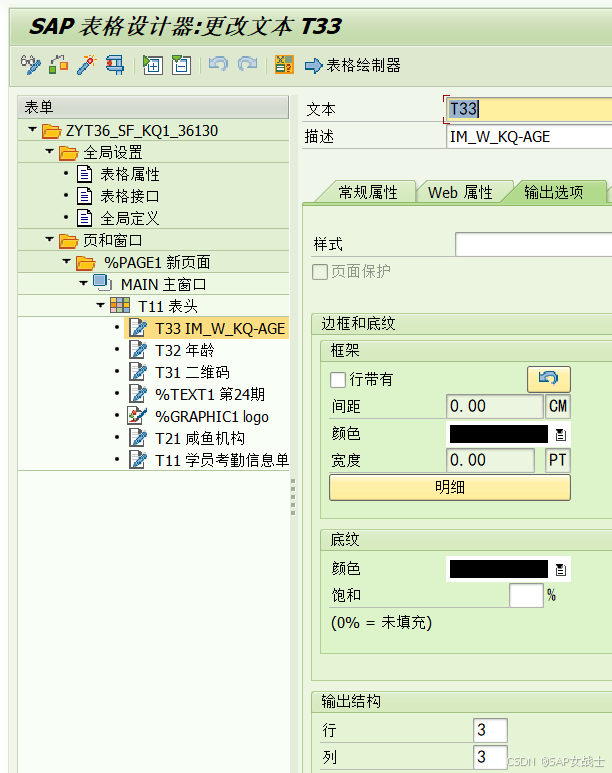This screenshot has height=773, width=612.
Task: Open the shading color picker icon
Action: [x=561, y=570]
